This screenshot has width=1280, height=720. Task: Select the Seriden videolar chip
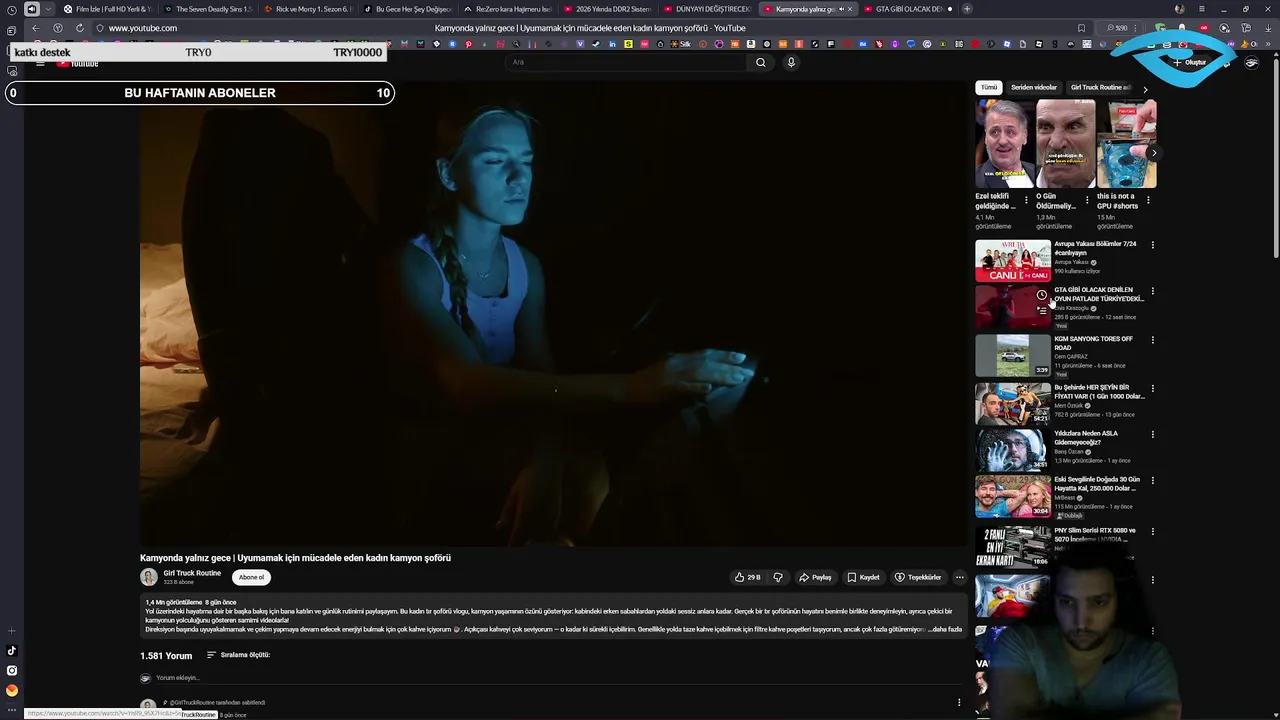(x=1033, y=88)
